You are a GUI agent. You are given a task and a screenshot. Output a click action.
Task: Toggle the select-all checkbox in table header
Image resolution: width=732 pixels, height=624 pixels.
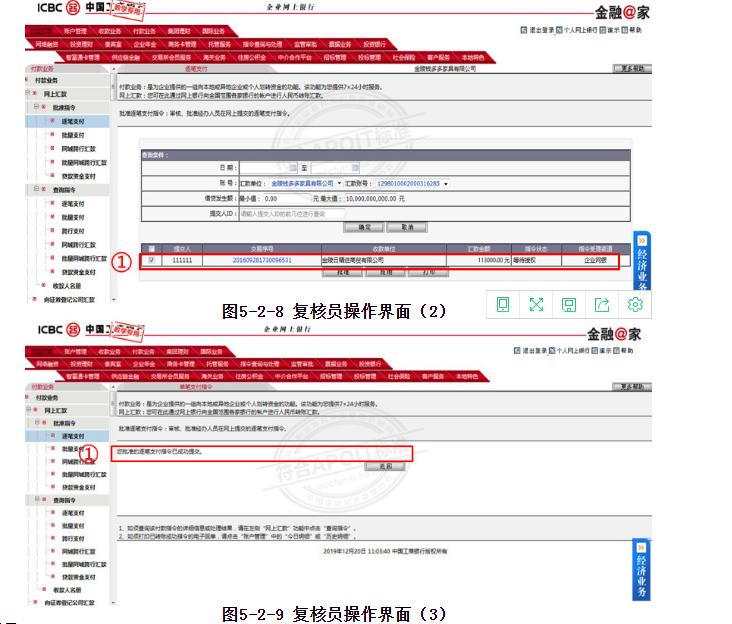[x=152, y=249]
